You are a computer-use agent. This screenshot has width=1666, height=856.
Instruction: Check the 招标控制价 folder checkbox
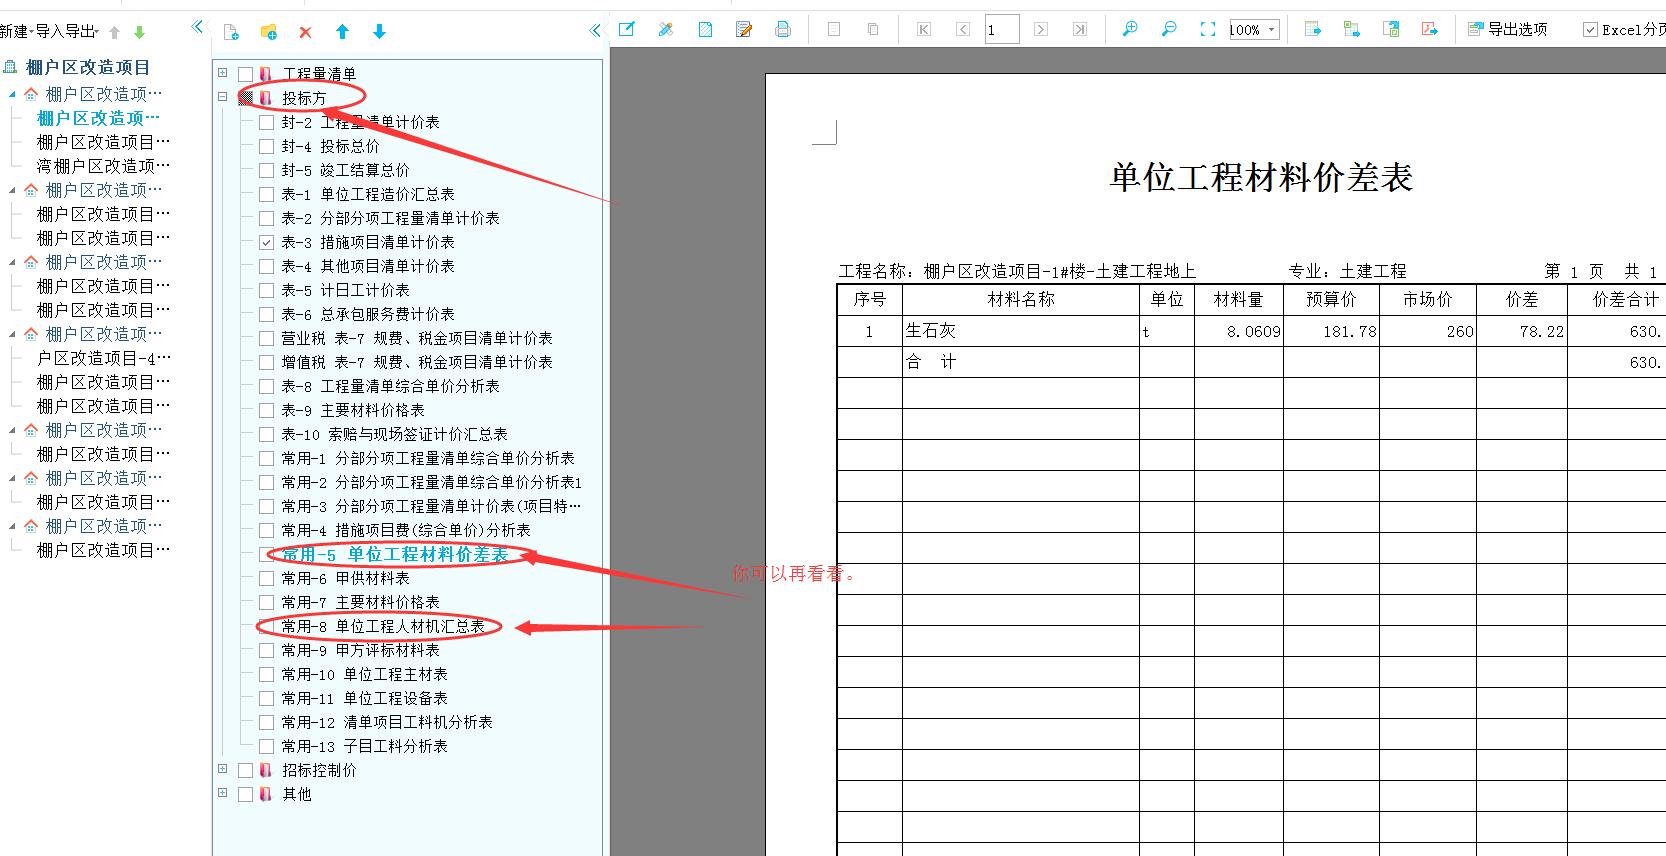click(x=246, y=770)
